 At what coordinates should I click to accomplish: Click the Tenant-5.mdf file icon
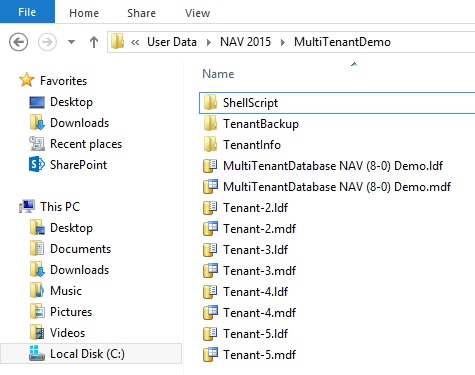click(210, 355)
